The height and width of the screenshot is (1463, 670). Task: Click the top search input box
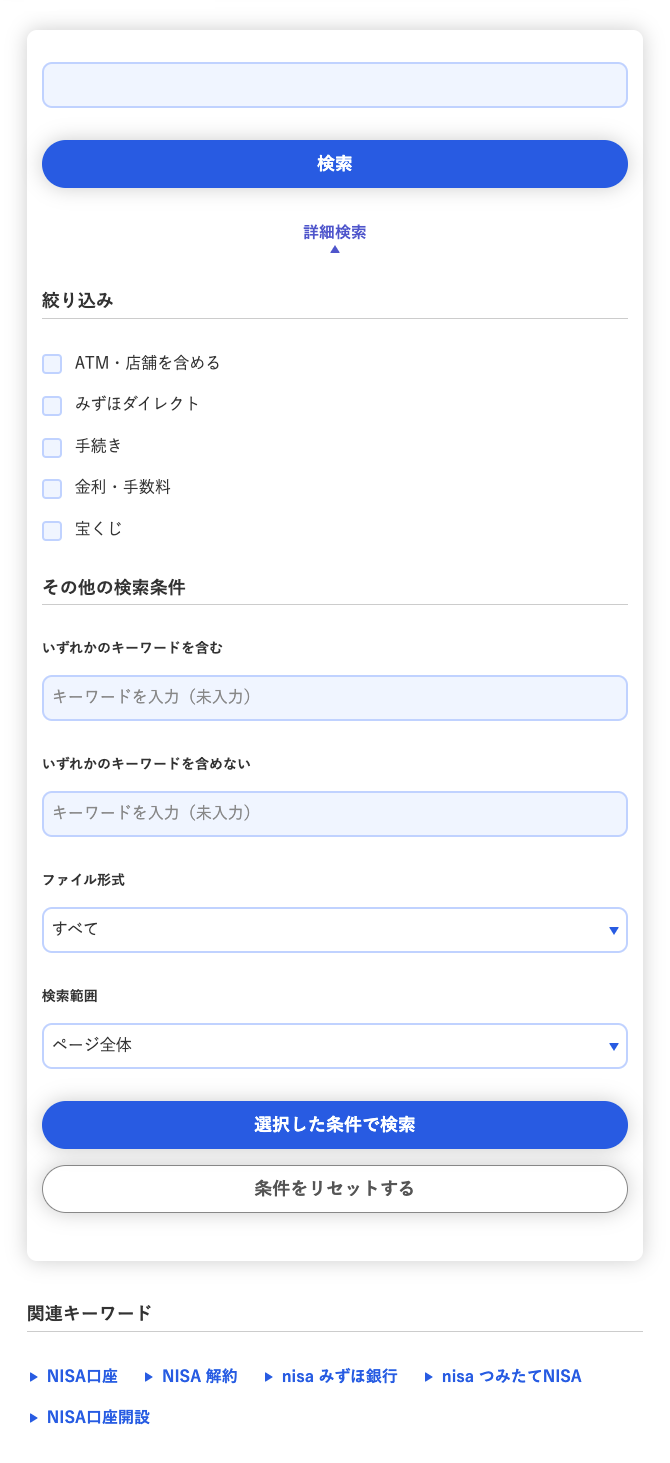[334, 85]
